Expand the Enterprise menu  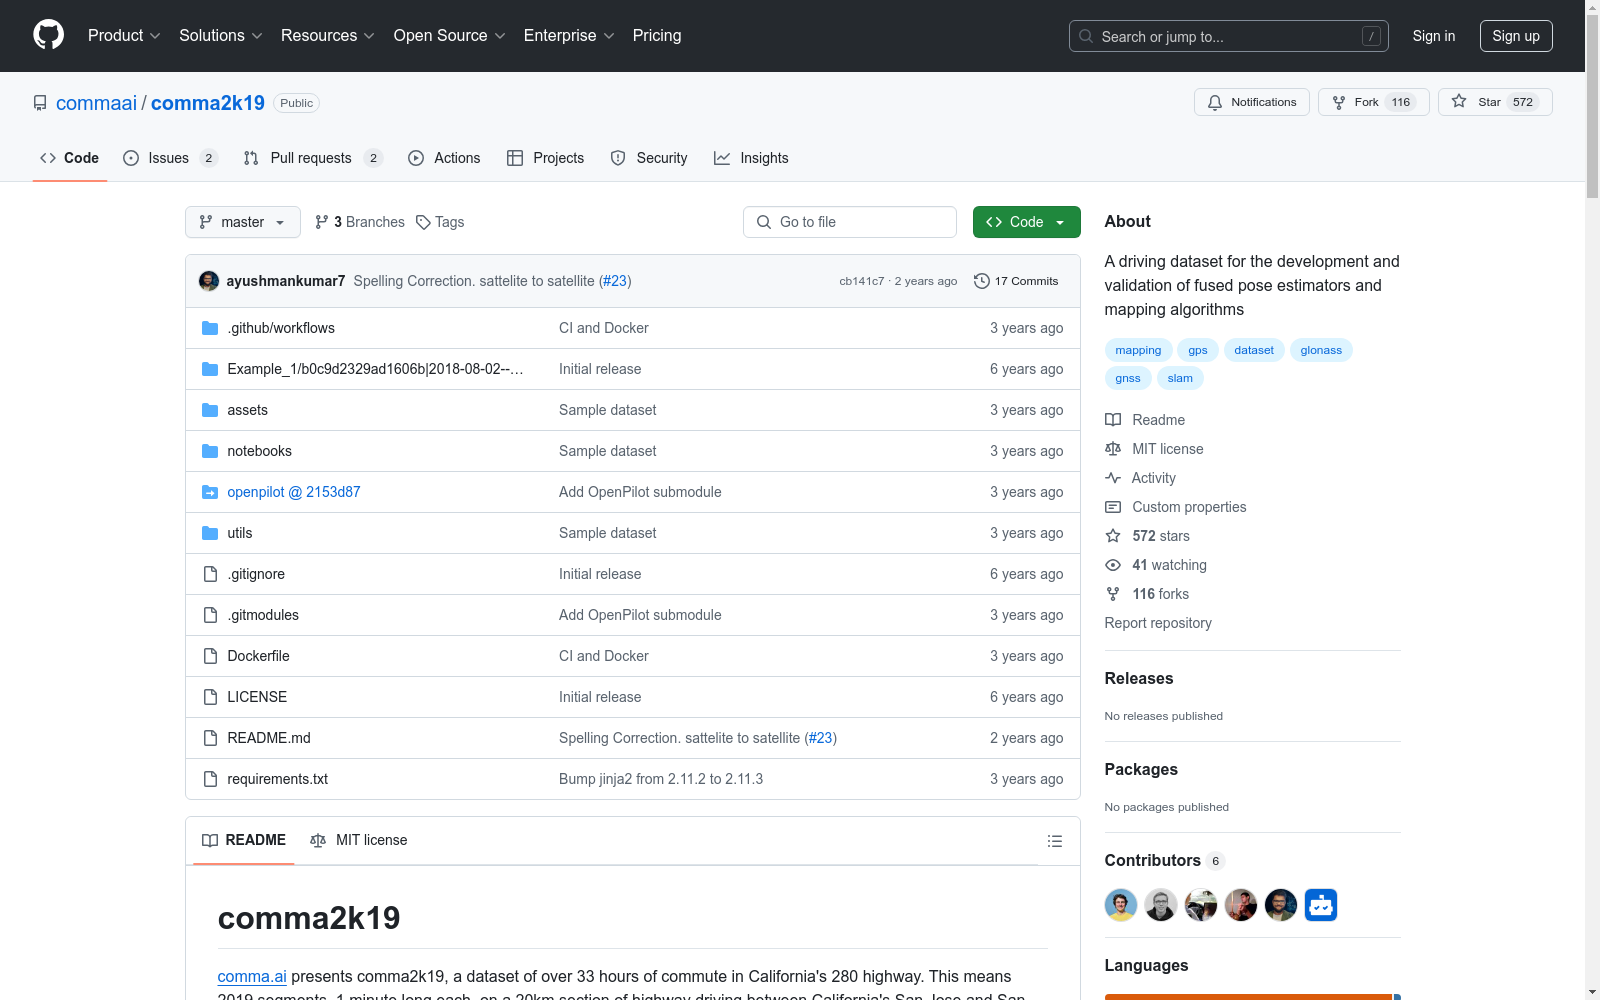pos(569,36)
